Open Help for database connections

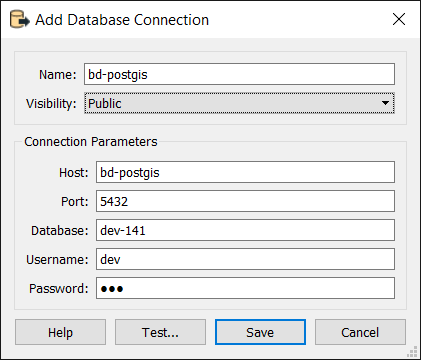pyautogui.click(x=60, y=332)
